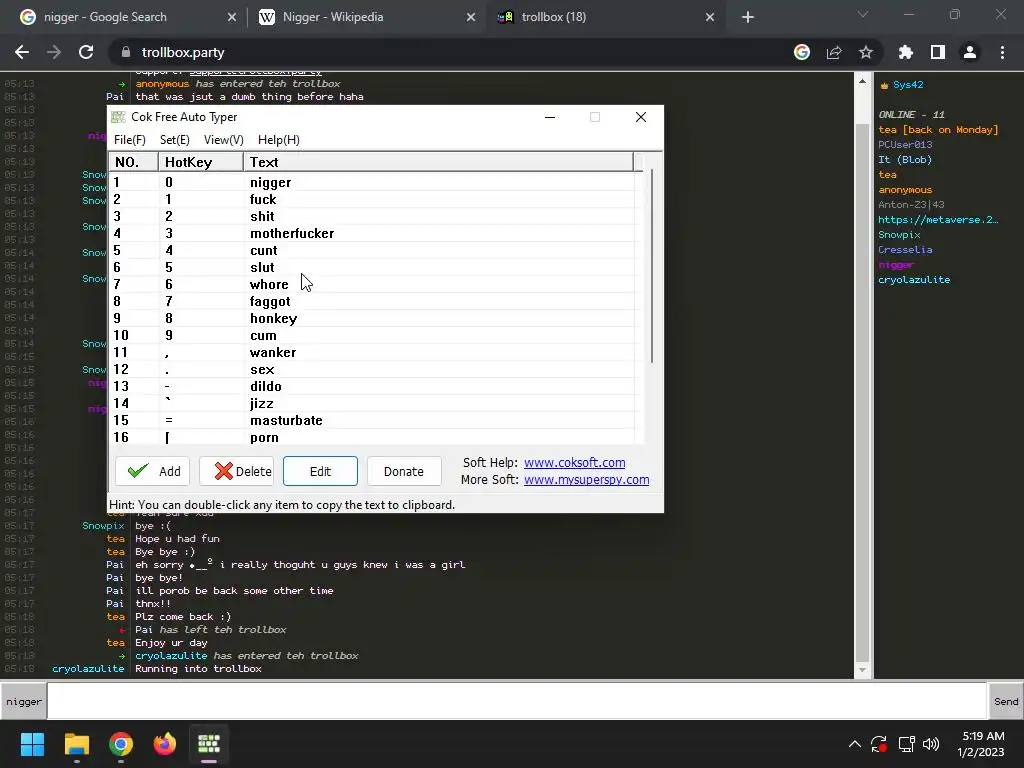Image resolution: width=1024 pixels, height=768 pixels.
Task: Click user 'Snowpix' in the online list
Action: (x=899, y=234)
